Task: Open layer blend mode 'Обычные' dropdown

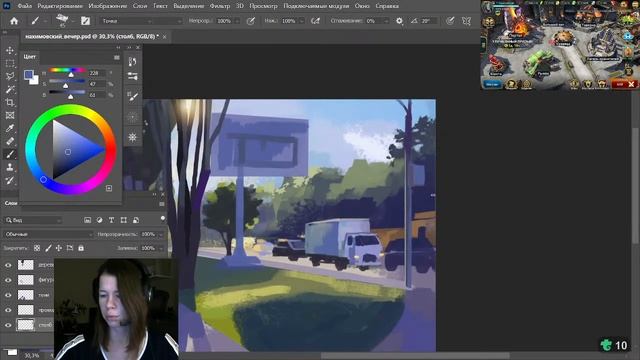Action: pos(48,234)
